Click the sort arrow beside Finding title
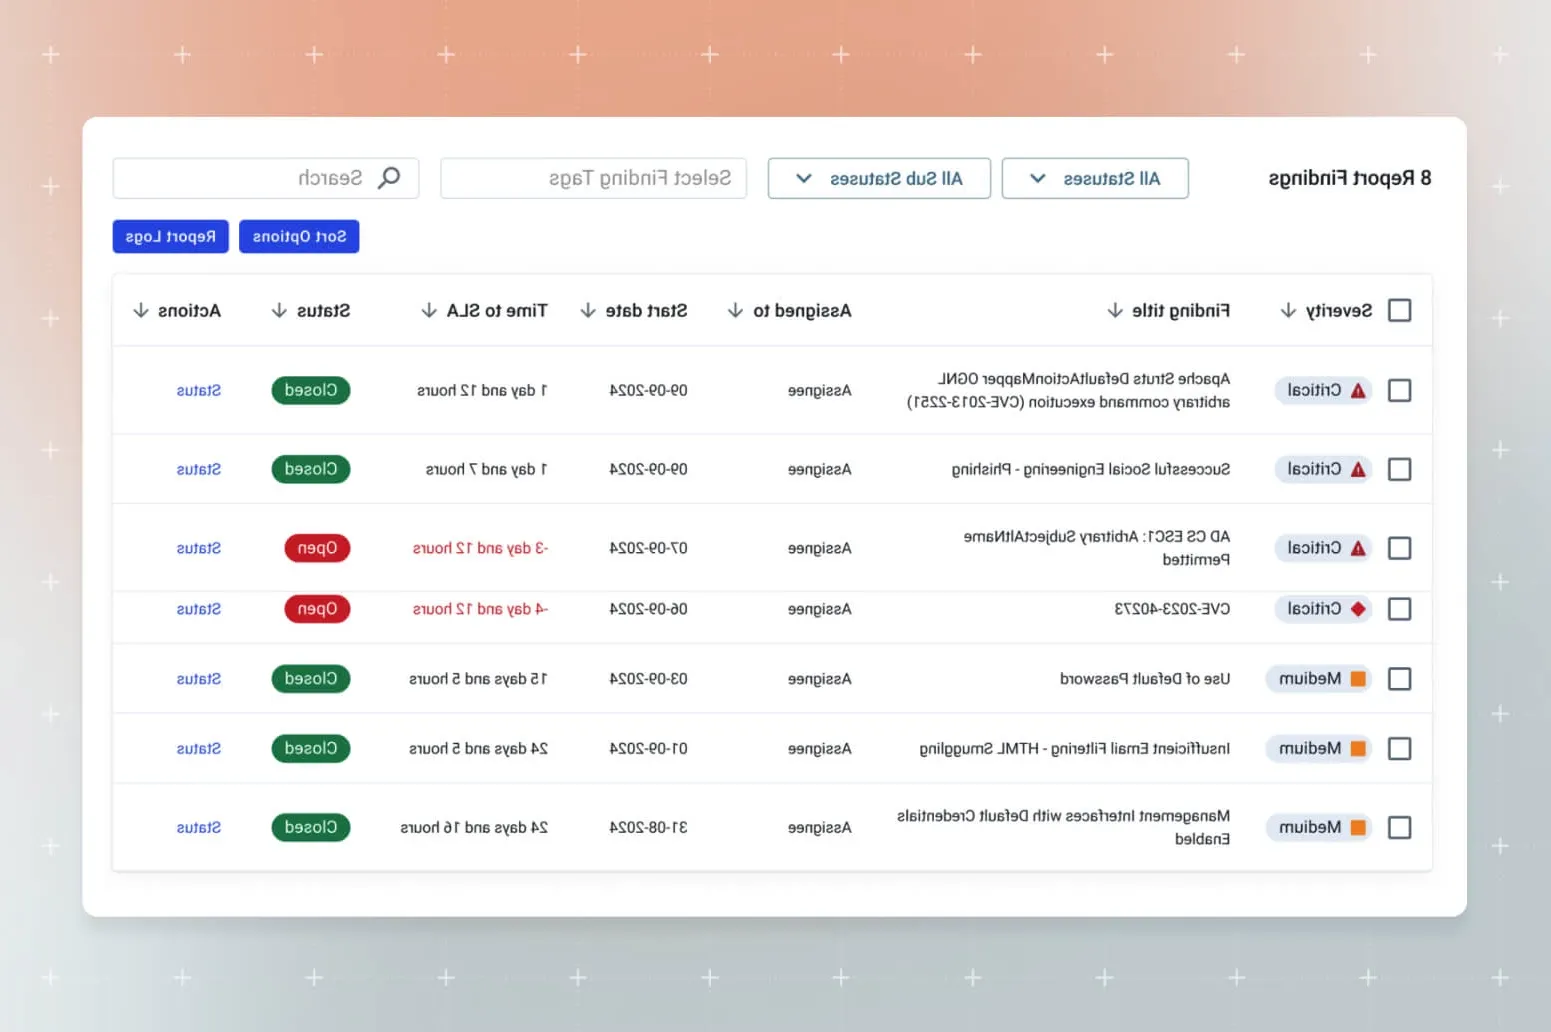This screenshot has height=1032, width=1551. point(1115,311)
